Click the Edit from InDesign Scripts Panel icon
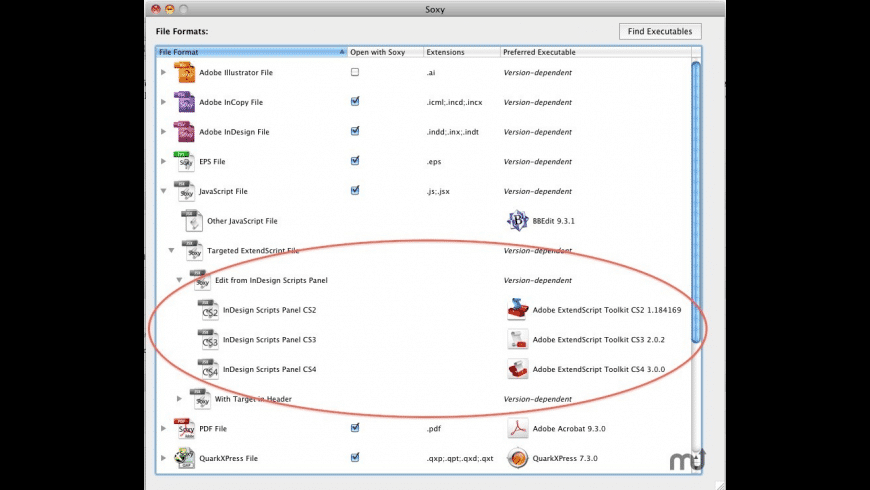The image size is (870, 490). point(200,280)
